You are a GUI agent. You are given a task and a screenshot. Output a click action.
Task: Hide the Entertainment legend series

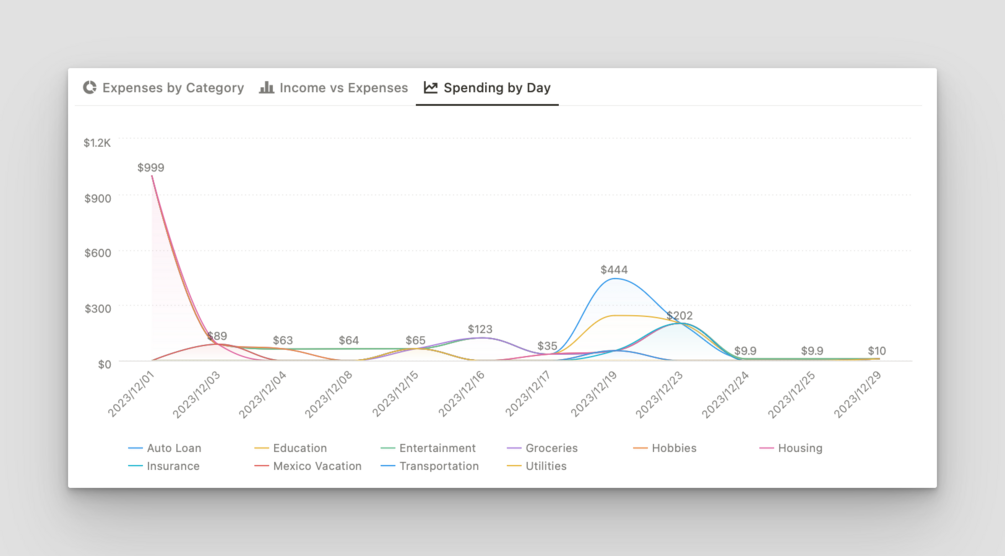(x=428, y=448)
